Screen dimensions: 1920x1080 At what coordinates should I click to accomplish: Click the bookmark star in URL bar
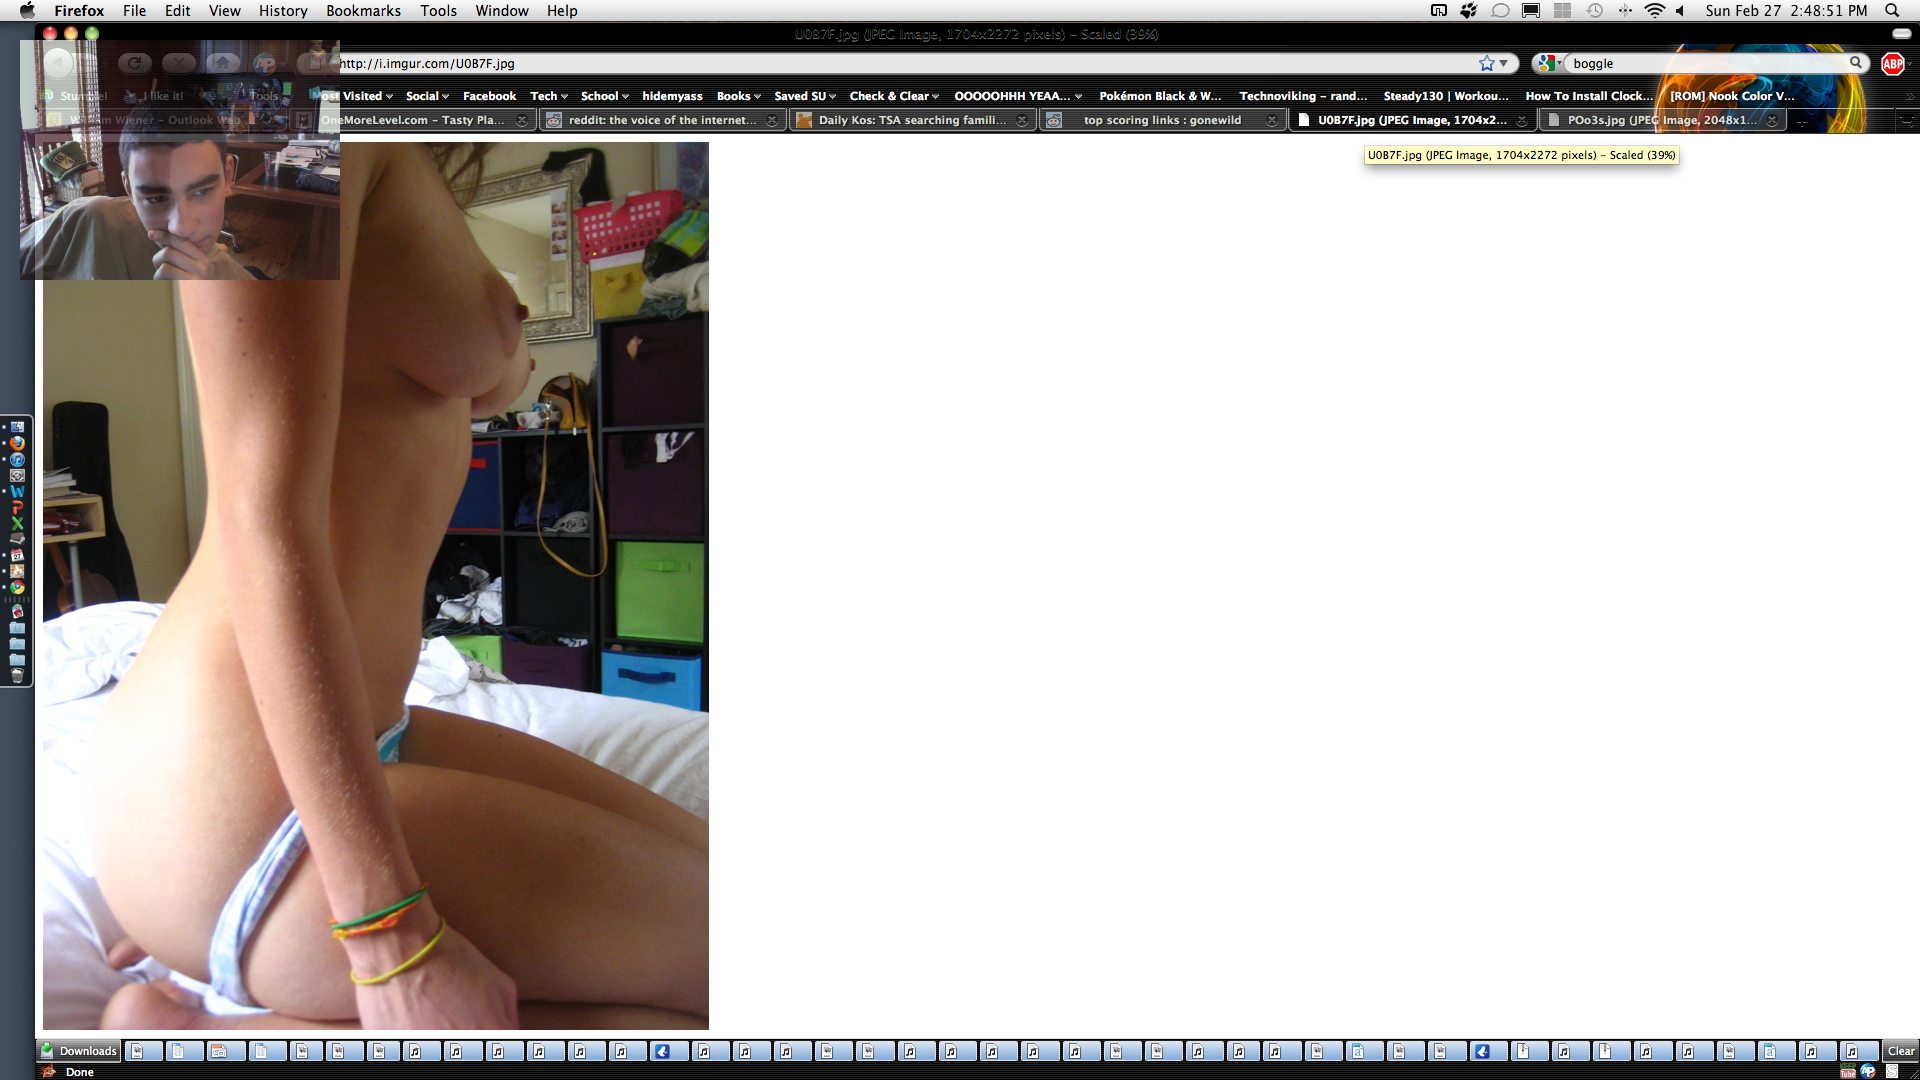(1486, 63)
